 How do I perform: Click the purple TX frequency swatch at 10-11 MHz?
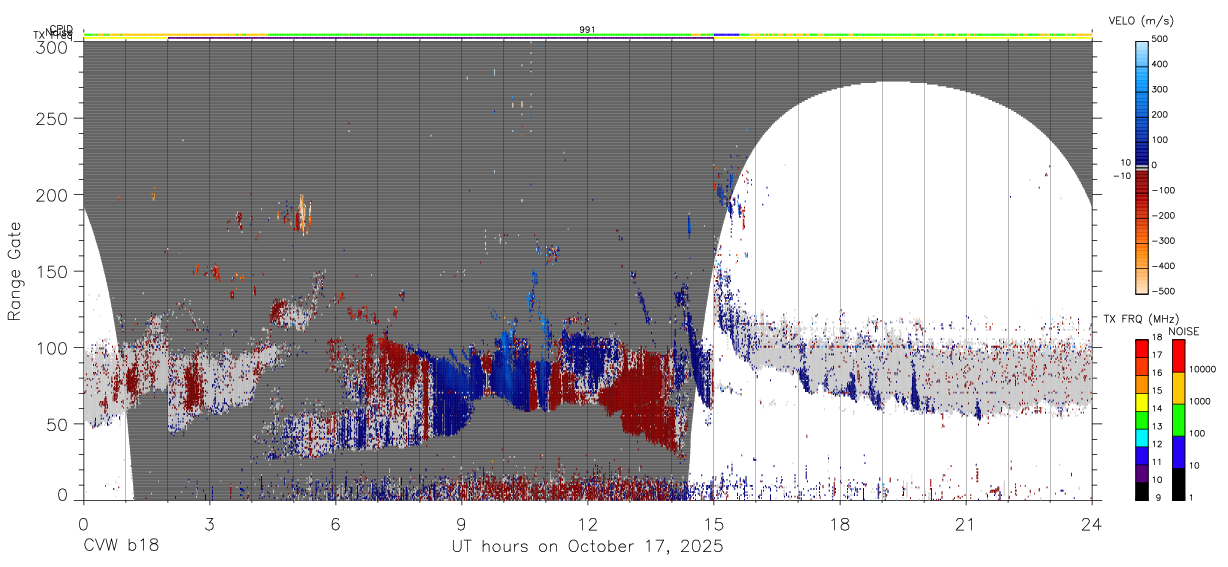tap(1141, 474)
